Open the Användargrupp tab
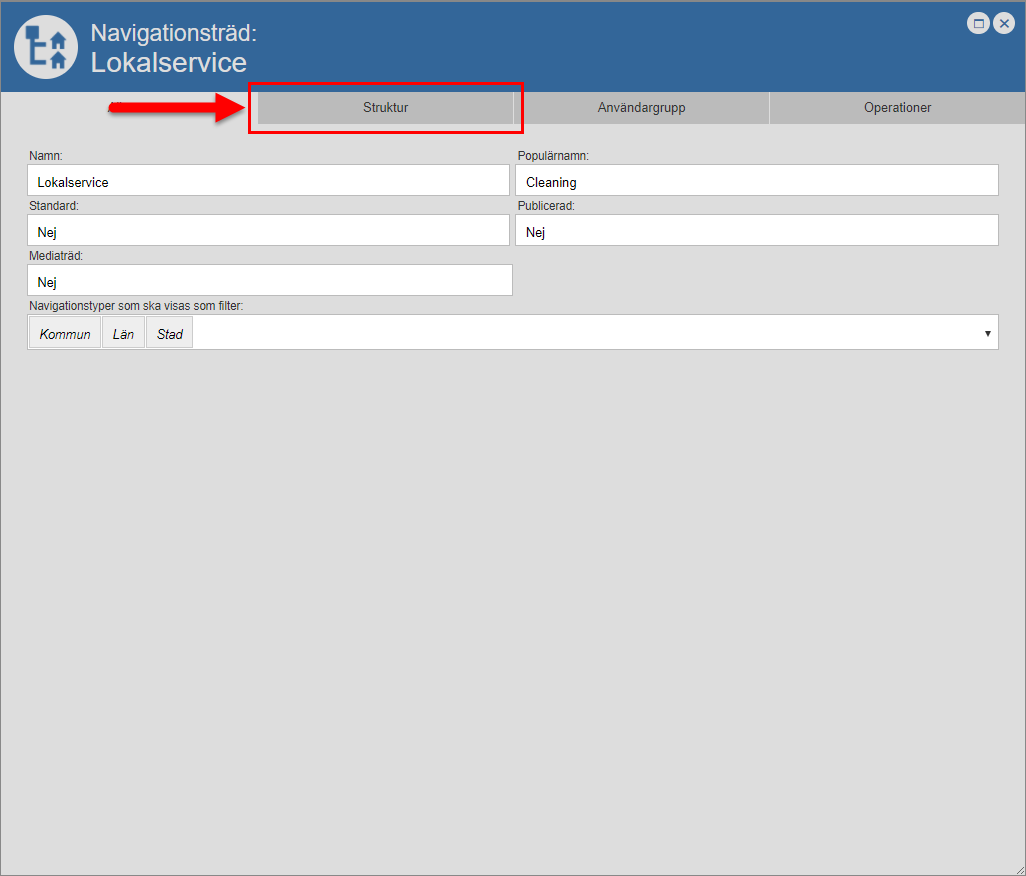Image resolution: width=1026 pixels, height=876 pixels. [641, 108]
